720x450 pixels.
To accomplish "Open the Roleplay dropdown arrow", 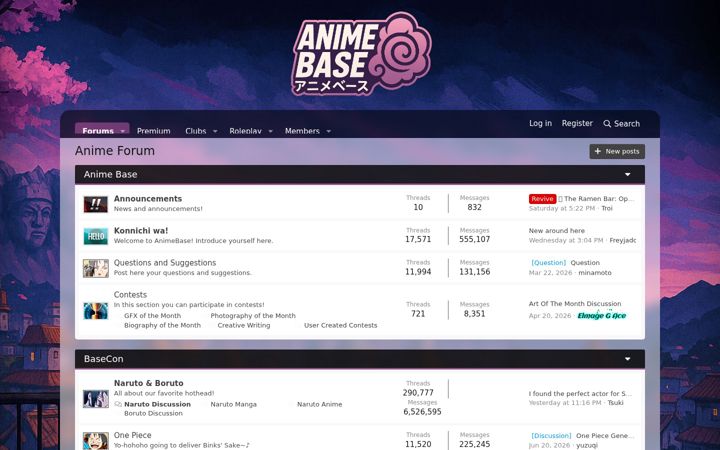I will coord(270,131).
